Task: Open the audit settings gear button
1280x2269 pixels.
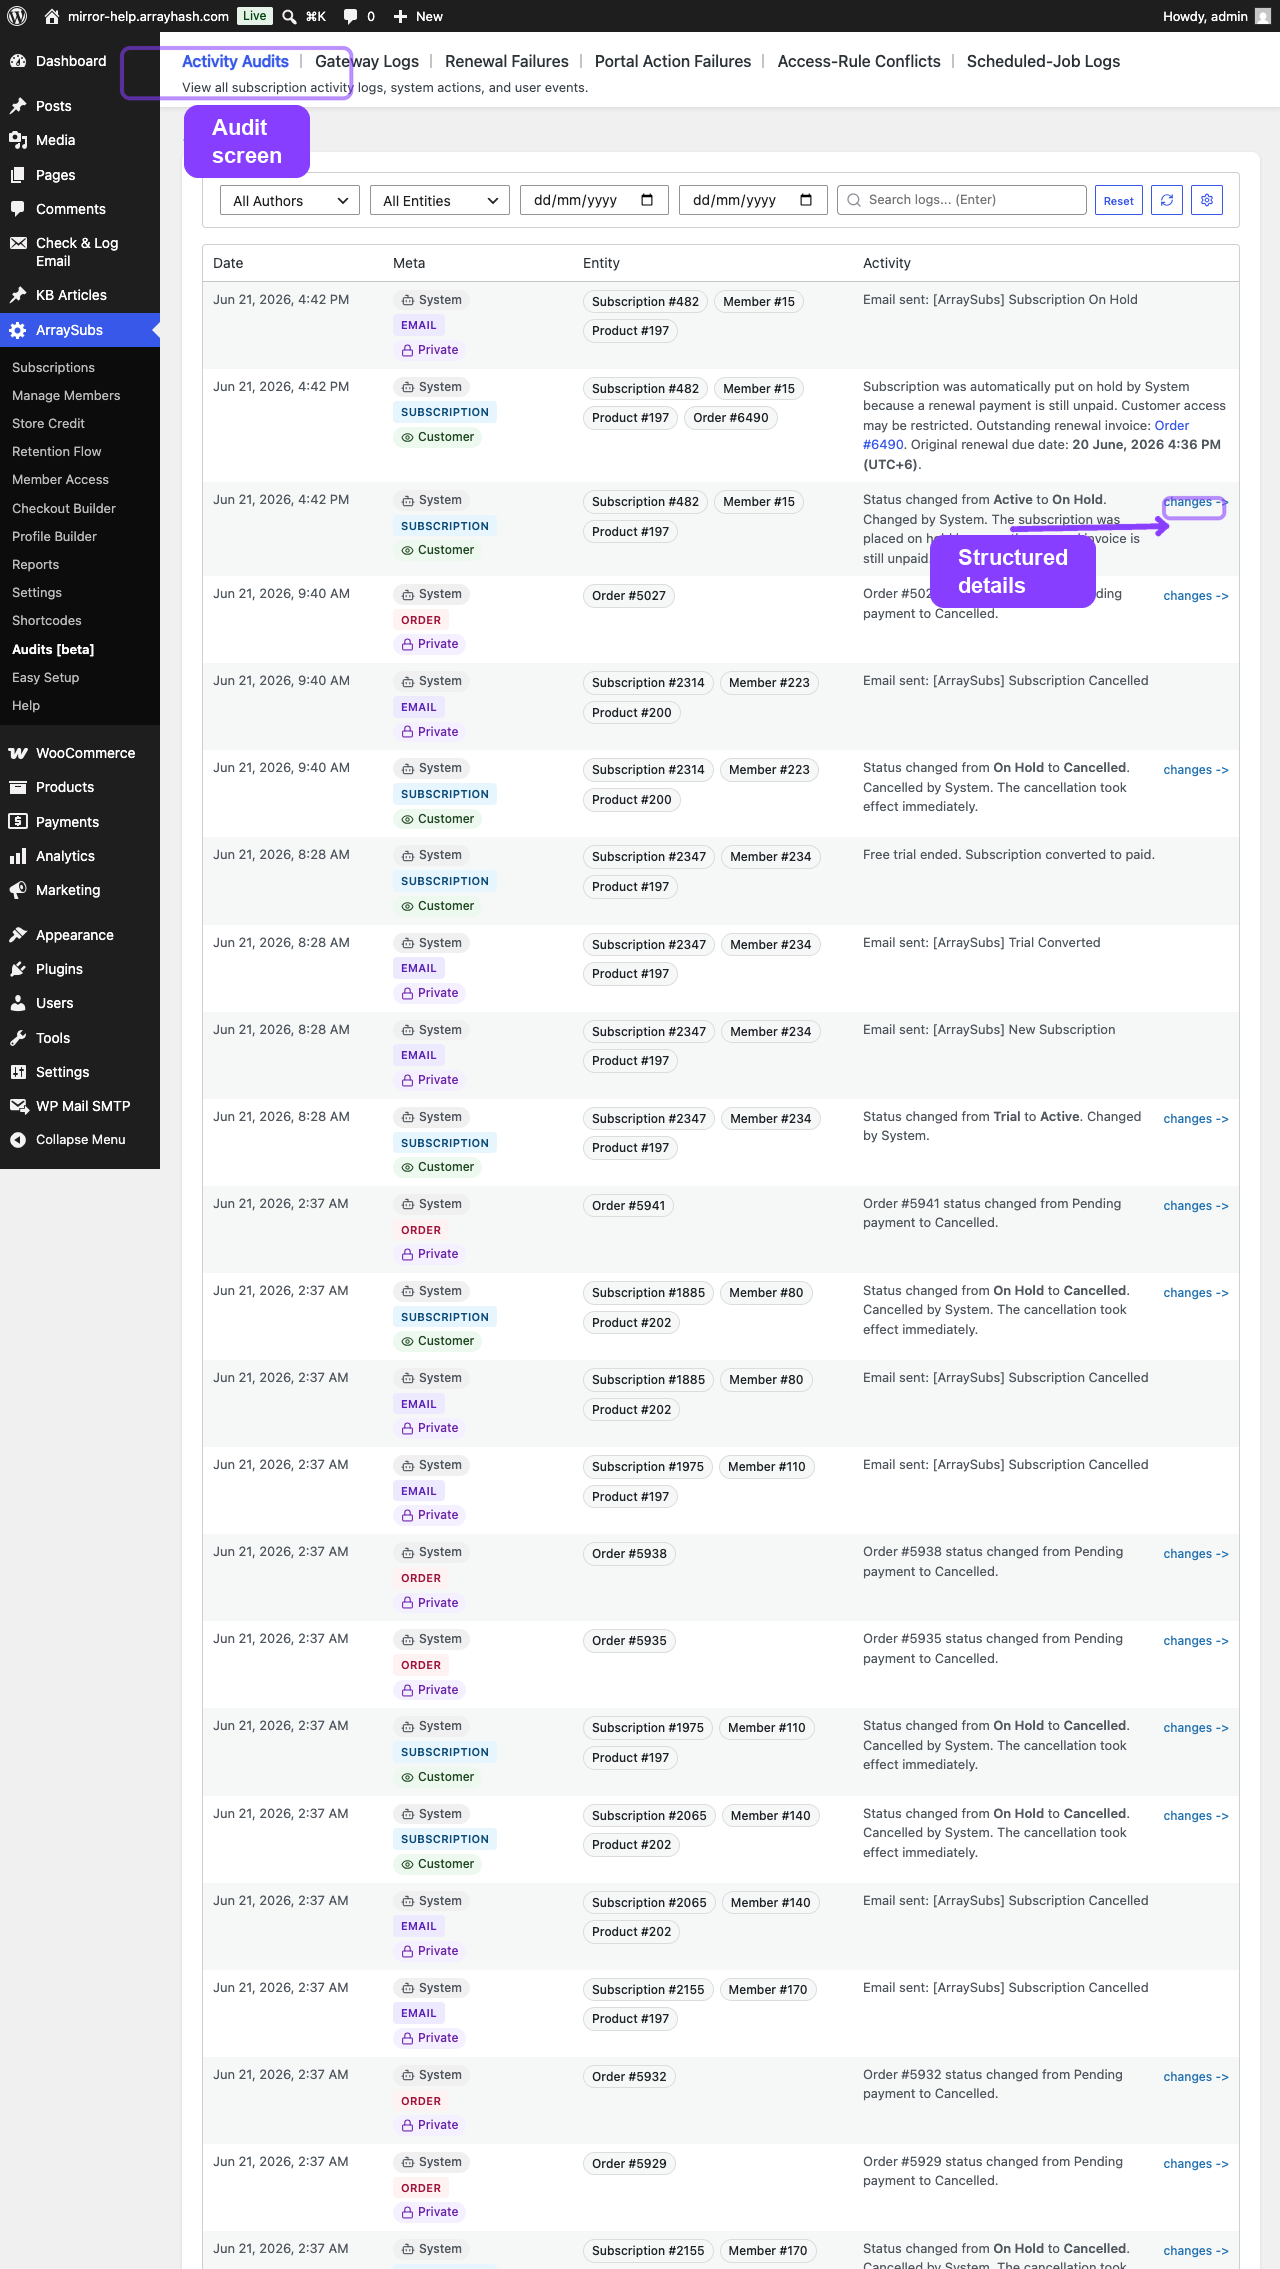Action: (x=1207, y=200)
